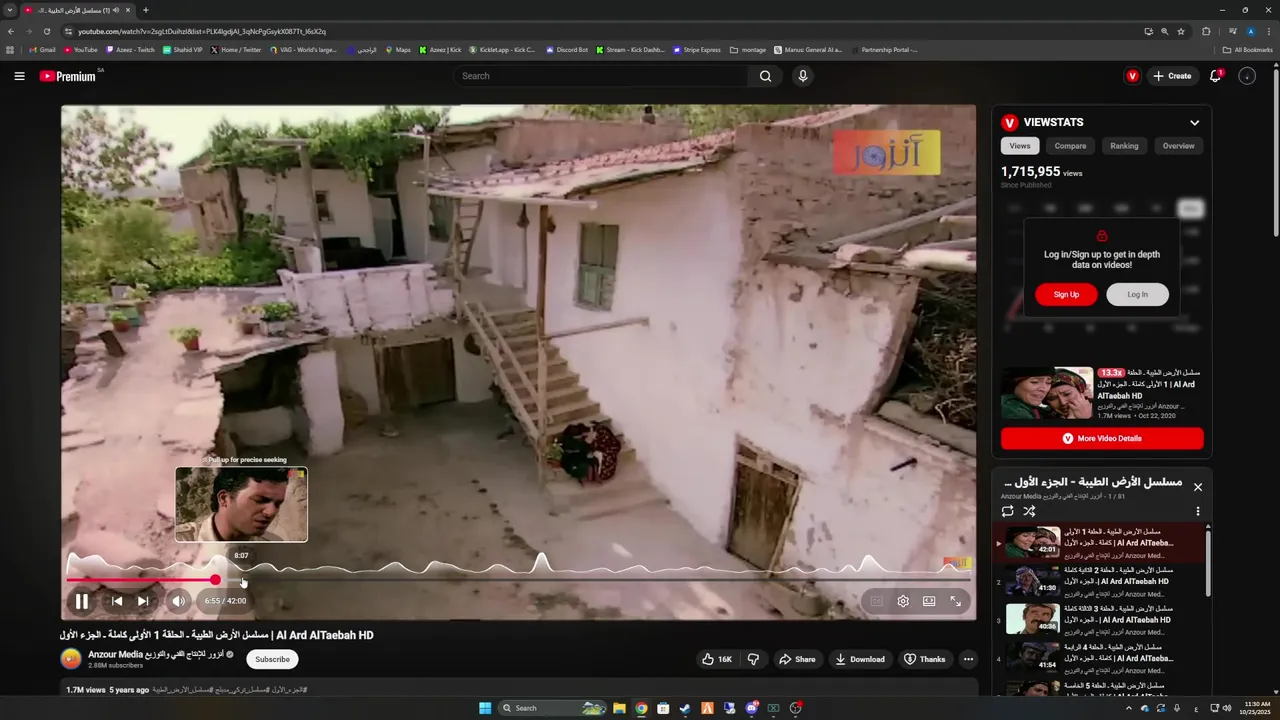Viewport: 1280px width, 720px height.
Task: Go to the YouTube Premium home logo
Action: [68, 76]
